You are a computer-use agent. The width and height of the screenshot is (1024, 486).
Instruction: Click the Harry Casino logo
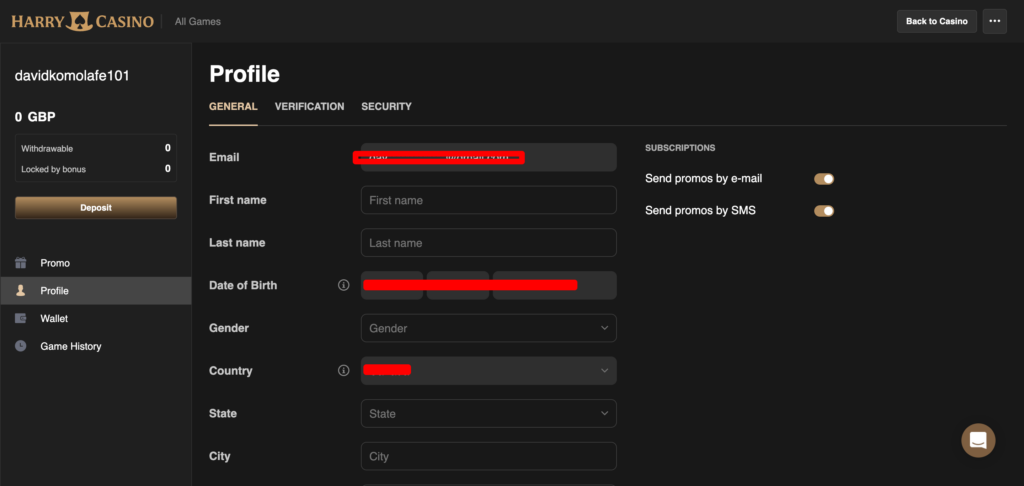82,21
